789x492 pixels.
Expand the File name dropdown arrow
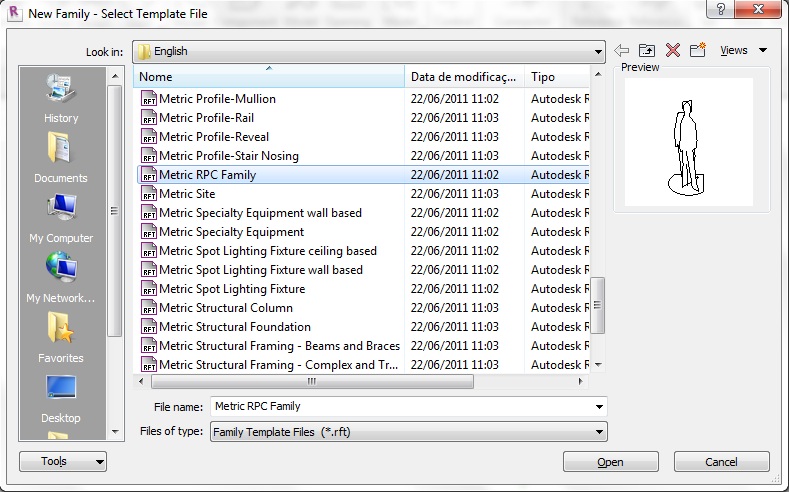(599, 406)
